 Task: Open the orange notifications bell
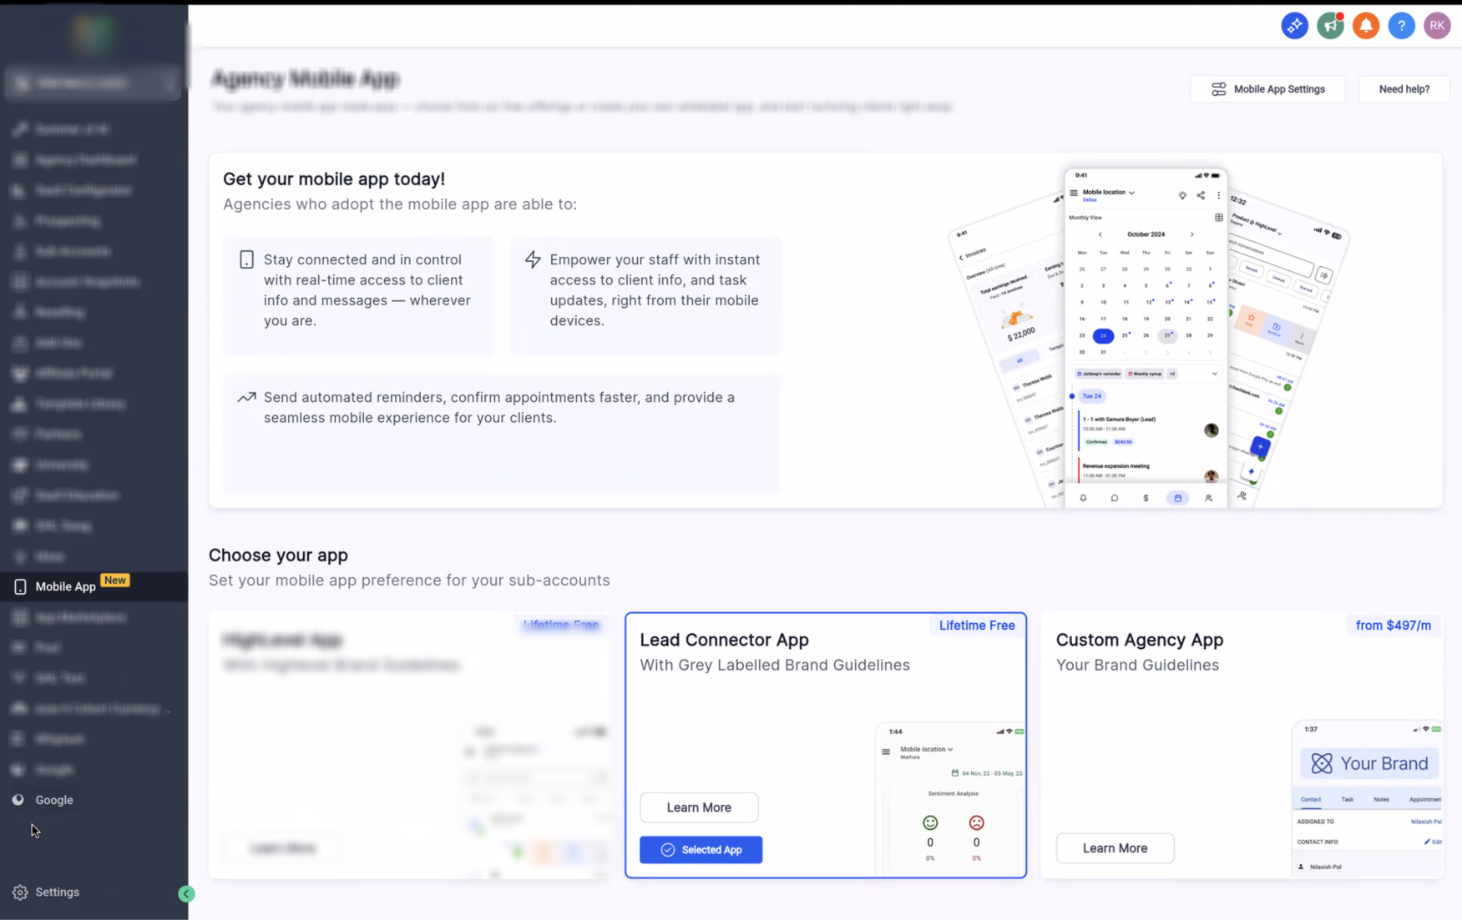pyautogui.click(x=1366, y=26)
